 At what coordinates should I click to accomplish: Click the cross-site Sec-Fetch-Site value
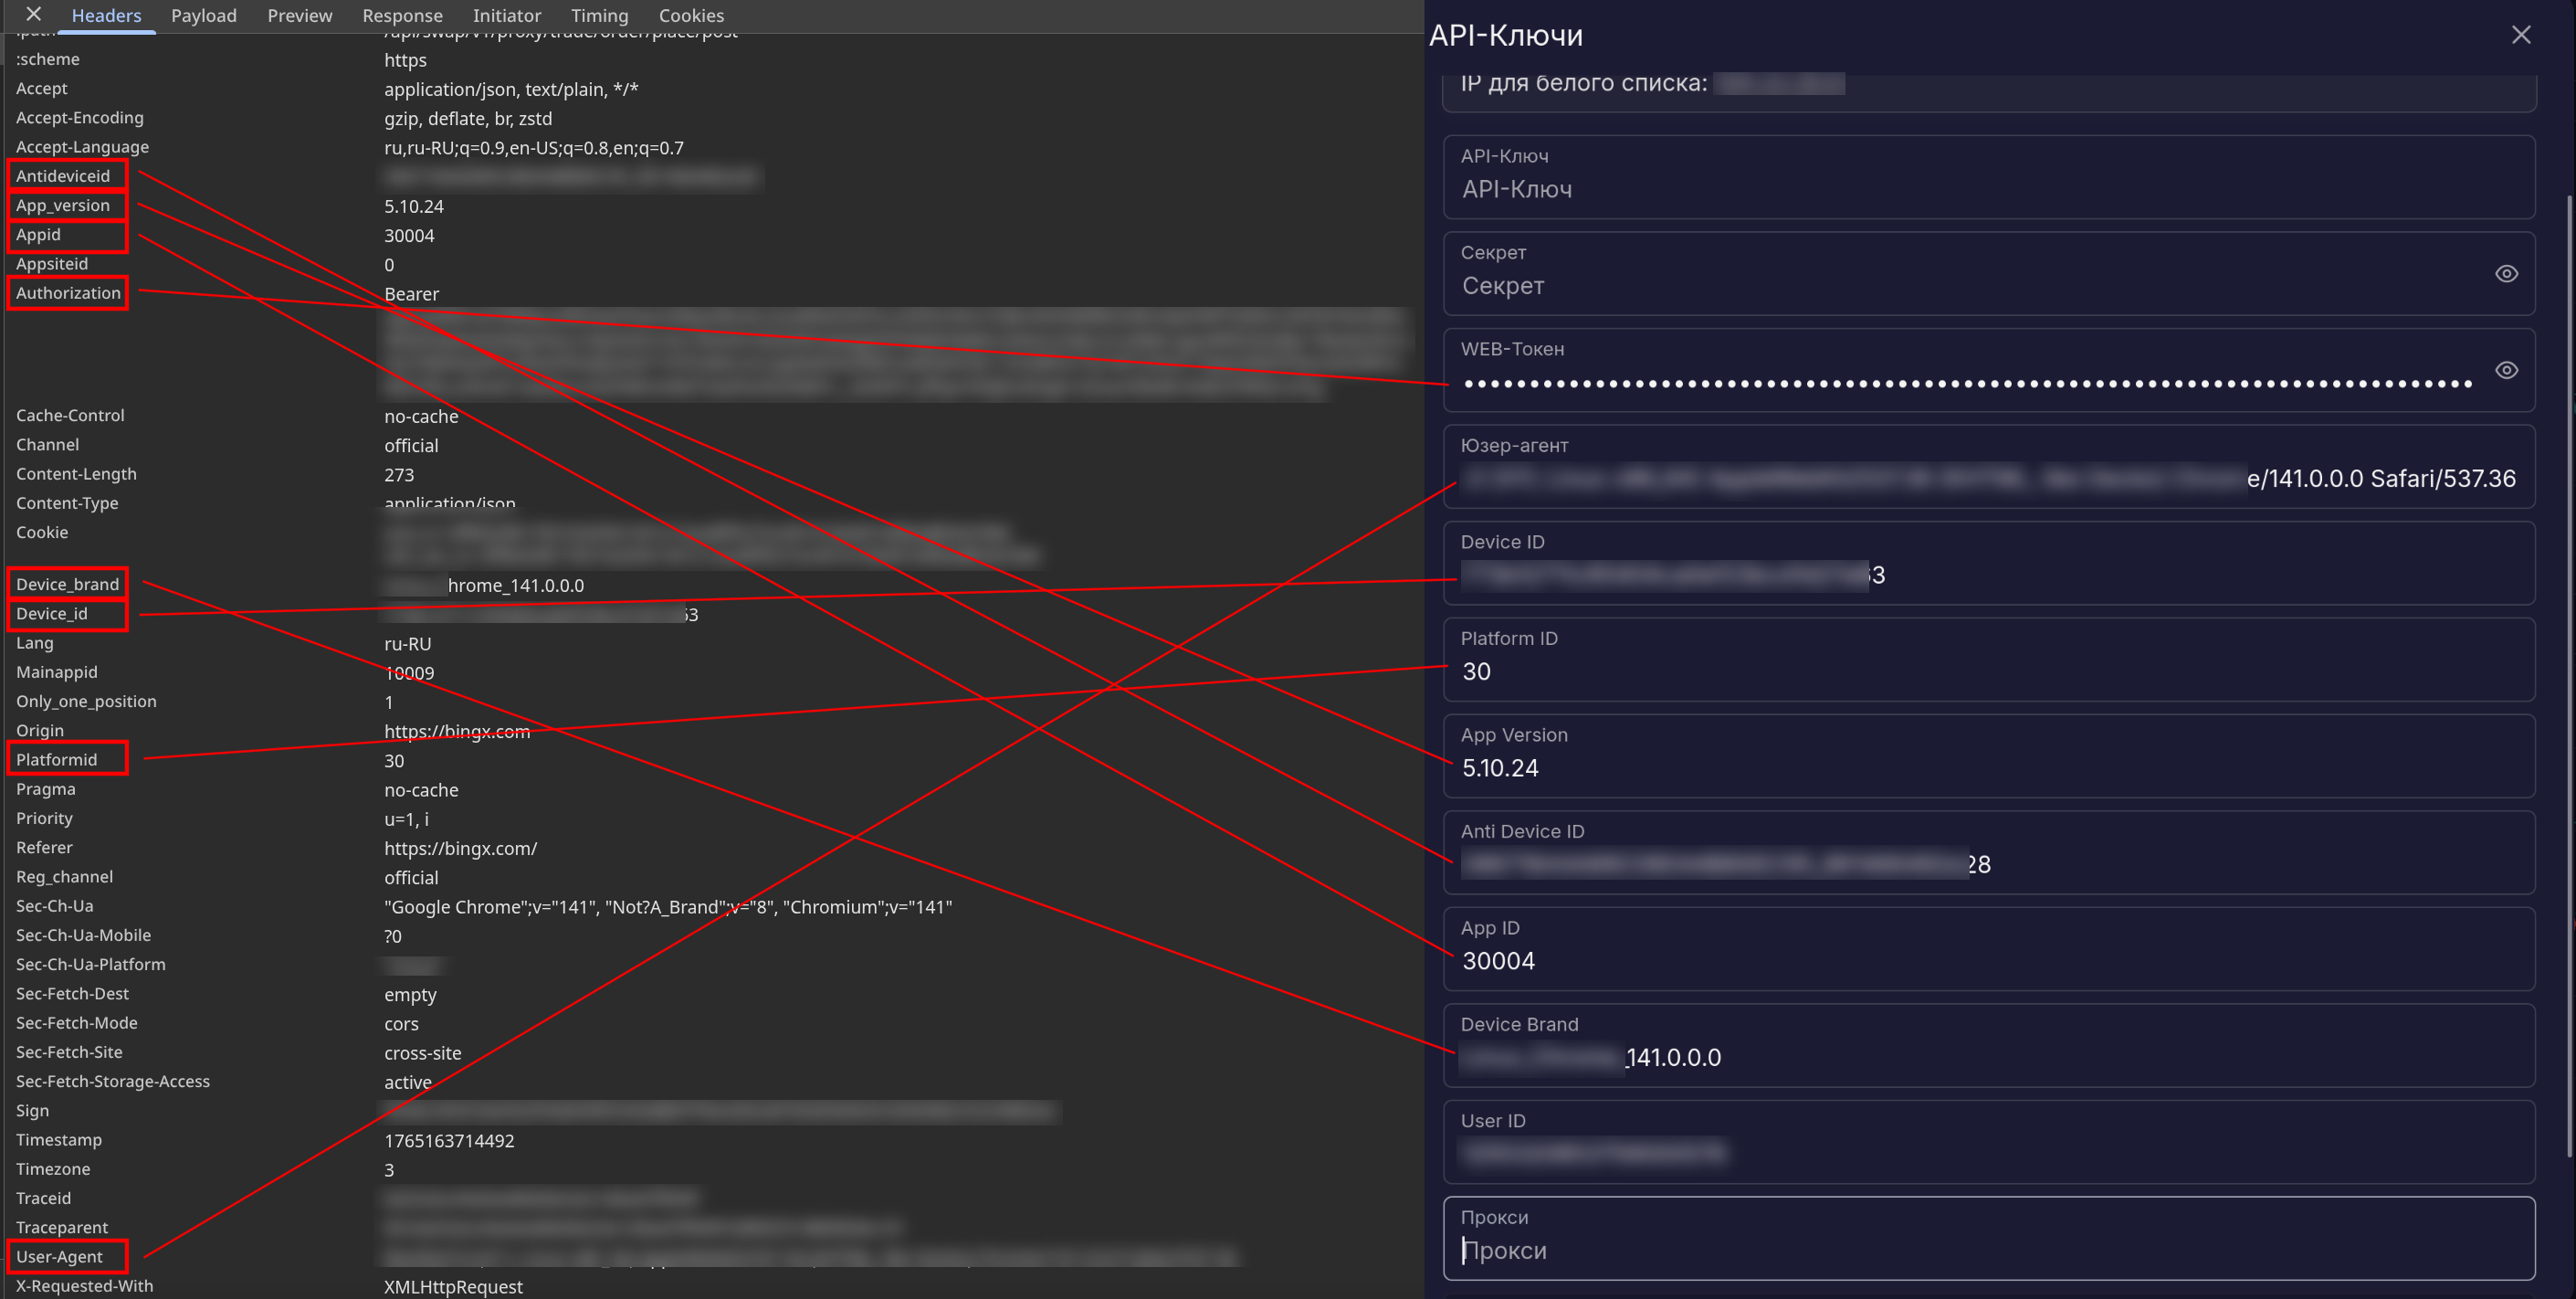(x=423, y=1053)
